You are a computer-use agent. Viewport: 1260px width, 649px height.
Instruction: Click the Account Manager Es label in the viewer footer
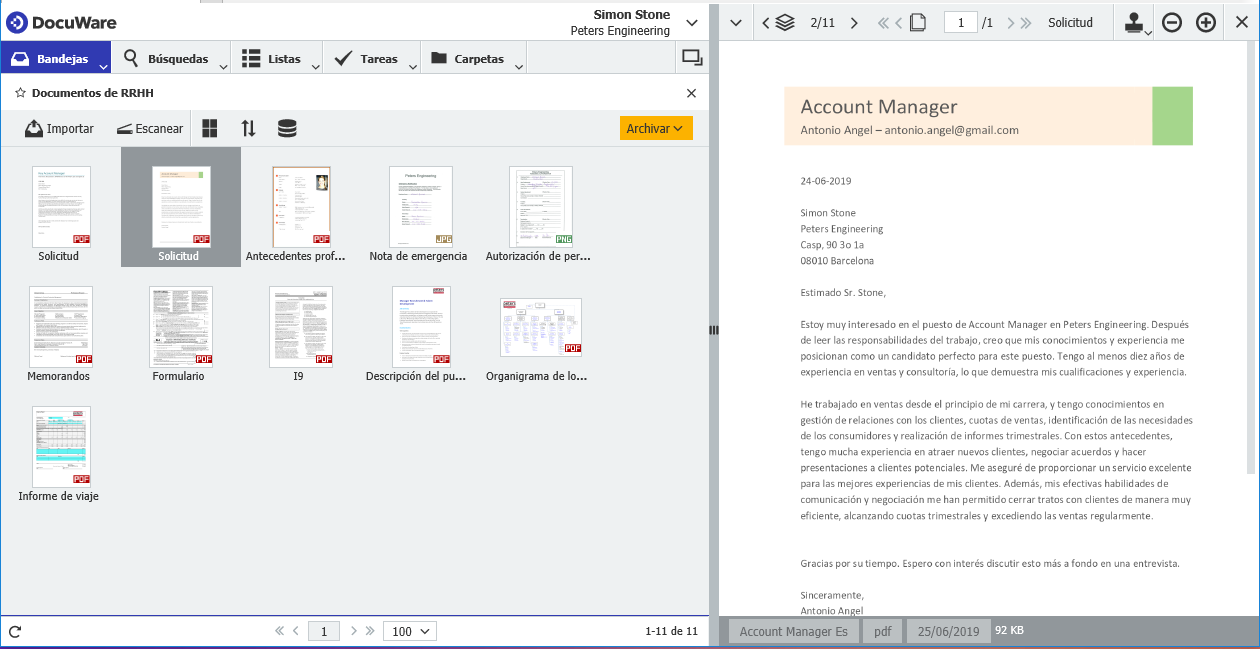[792, 631]
